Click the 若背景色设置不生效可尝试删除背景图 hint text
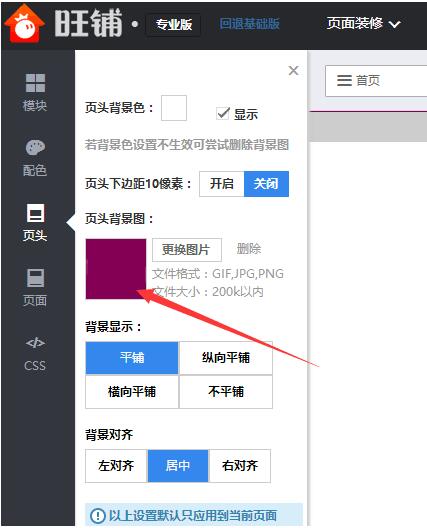The height and width of the screenshot is (528, 427). point(187,145)
